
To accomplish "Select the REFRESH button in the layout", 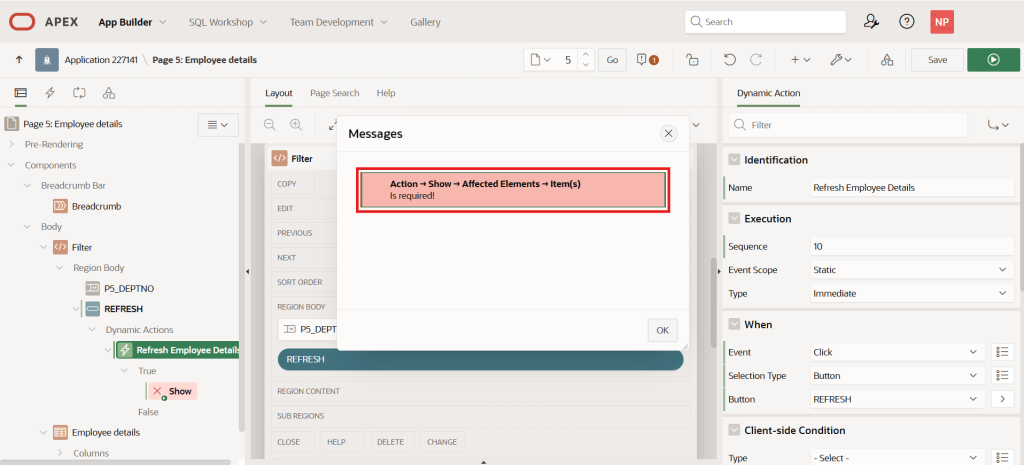I will coord(480,359).
